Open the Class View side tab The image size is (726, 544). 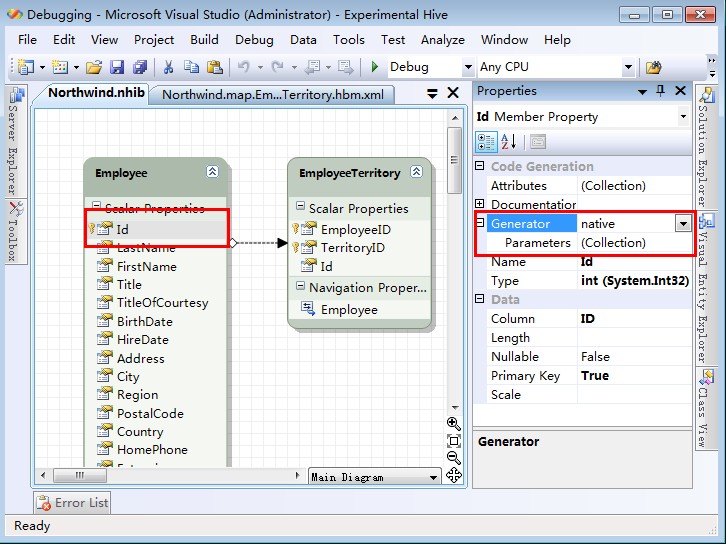[706, 408]
